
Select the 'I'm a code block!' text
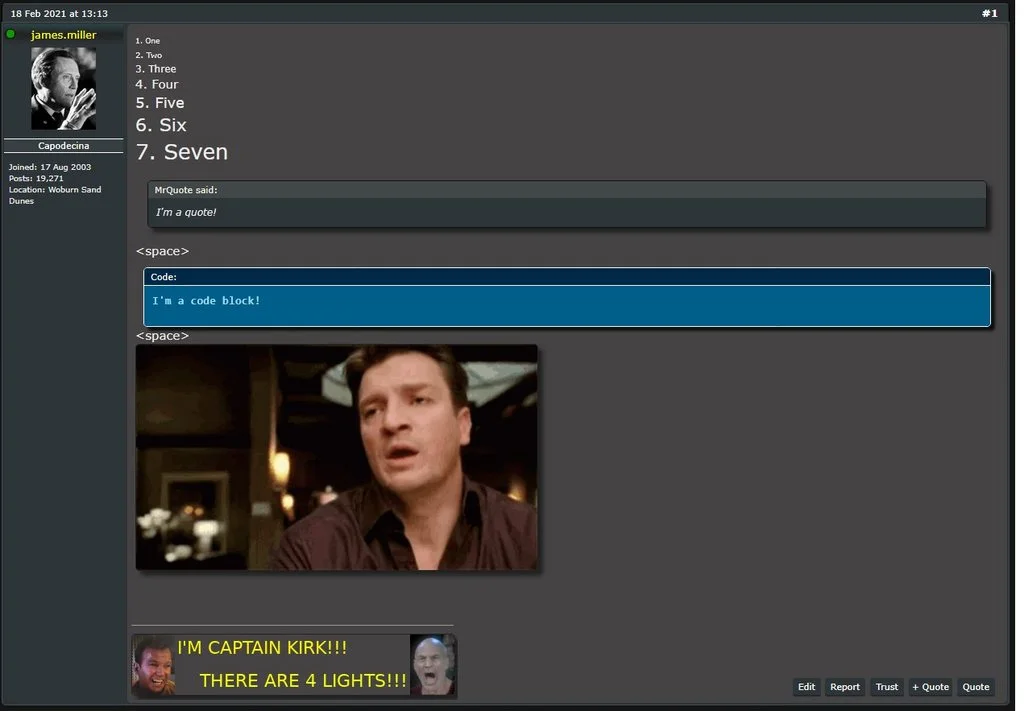pyautogui.click(x=206, y=301)
